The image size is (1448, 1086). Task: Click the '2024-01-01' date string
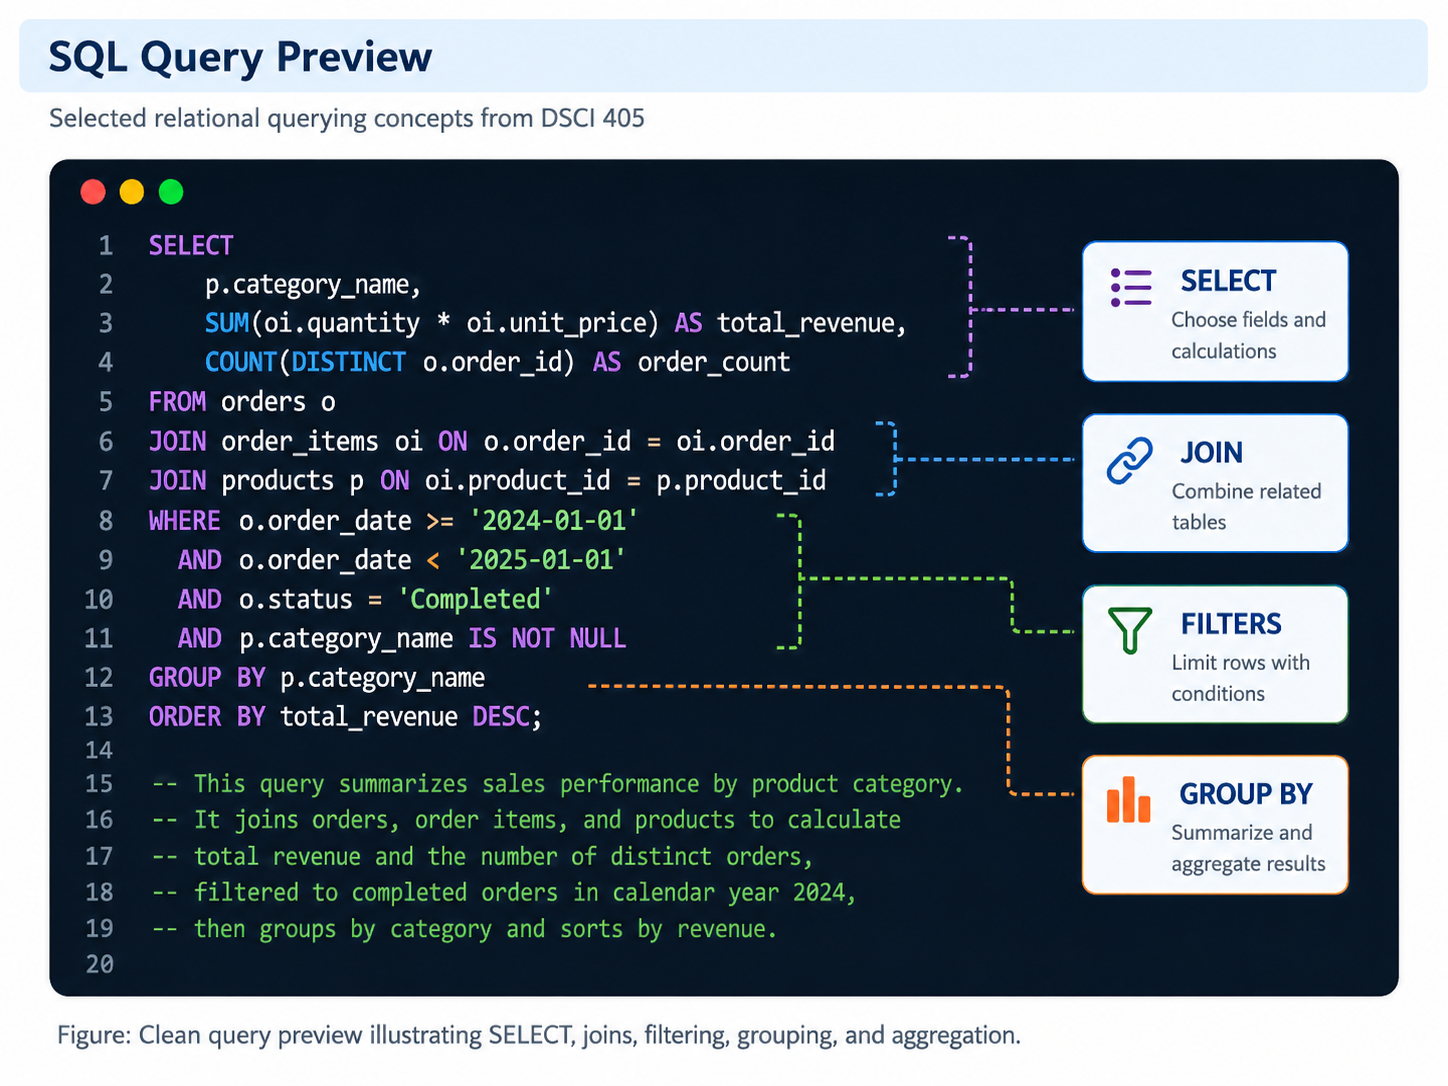pos(554,521)
